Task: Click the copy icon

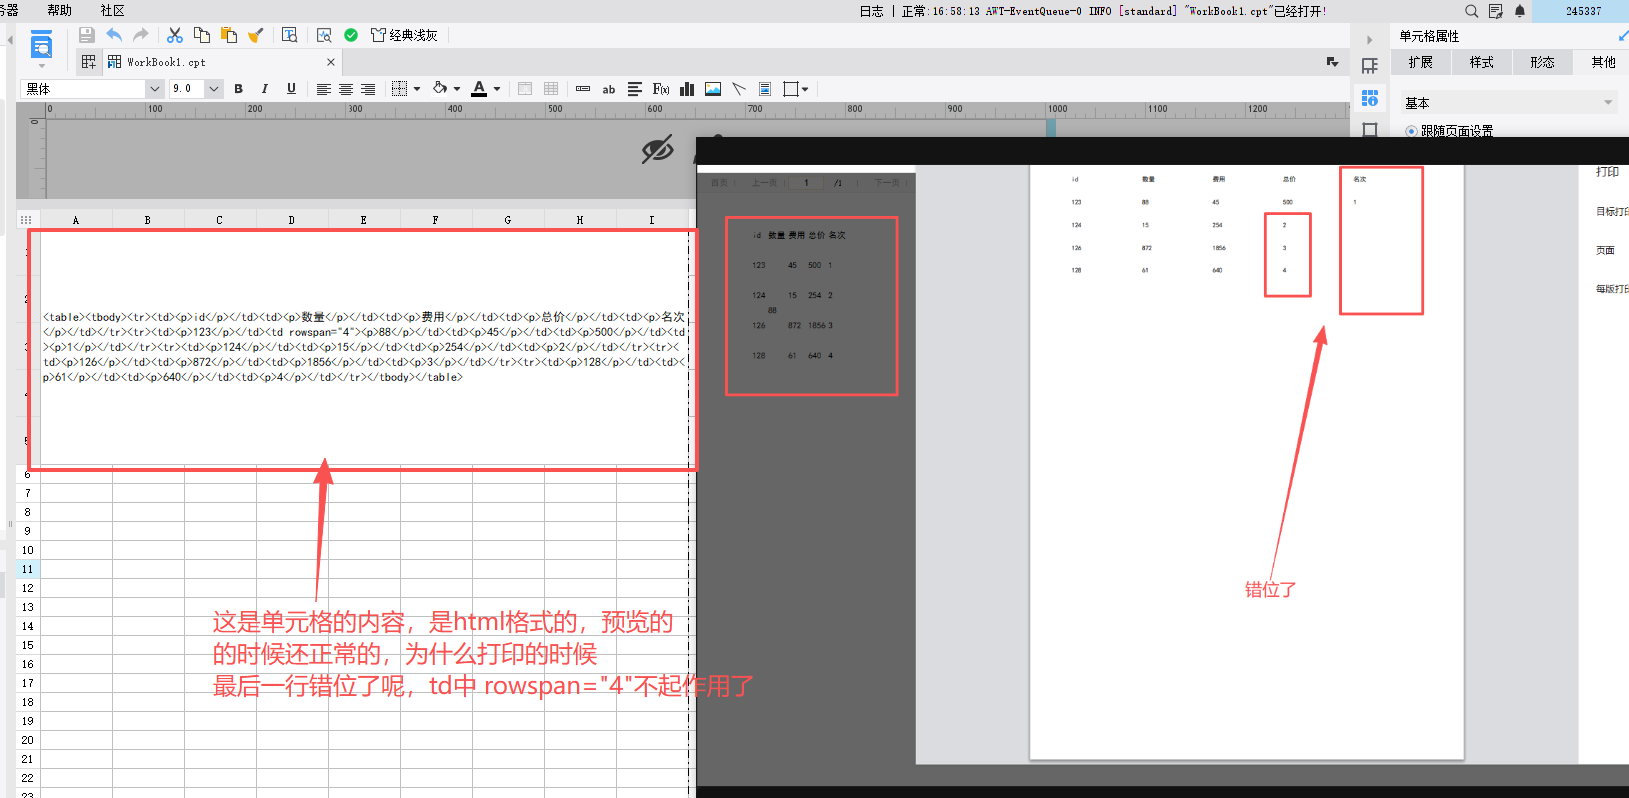Action: tap(202, 35)
